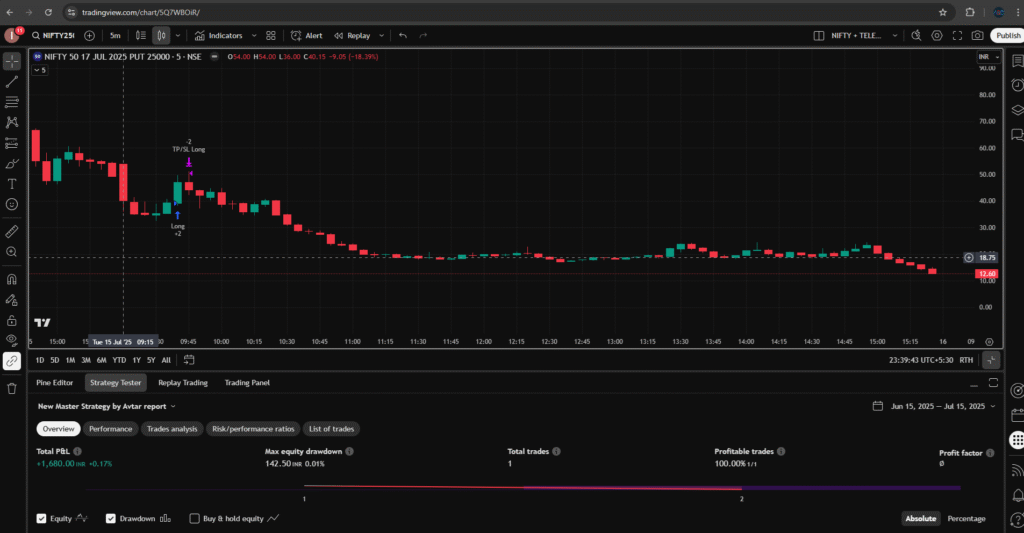Bookmark this page with star icon
The width and height of the screenshot is (1024, 533).
pos(942,12)
